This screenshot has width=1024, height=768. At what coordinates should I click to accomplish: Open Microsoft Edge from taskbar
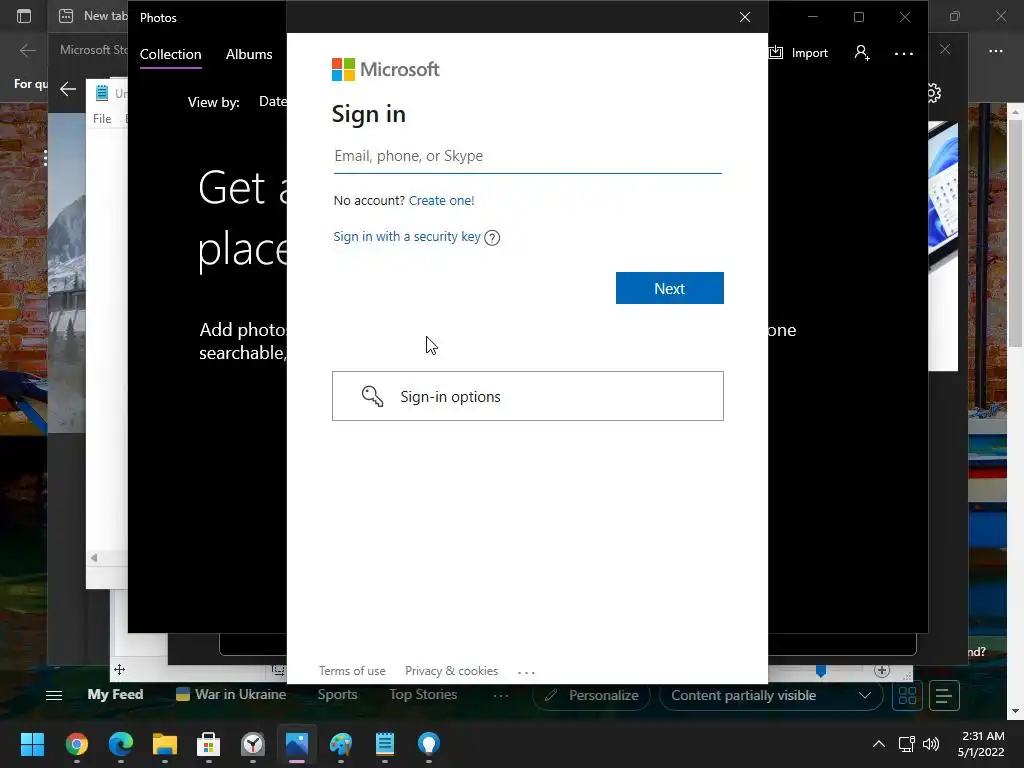click(121, 744)
